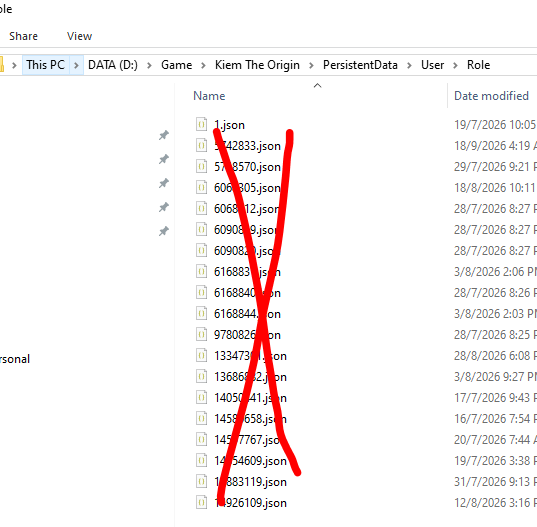Expand the chevron after PersistentData
537x527 pixels.
click(409, 65)
